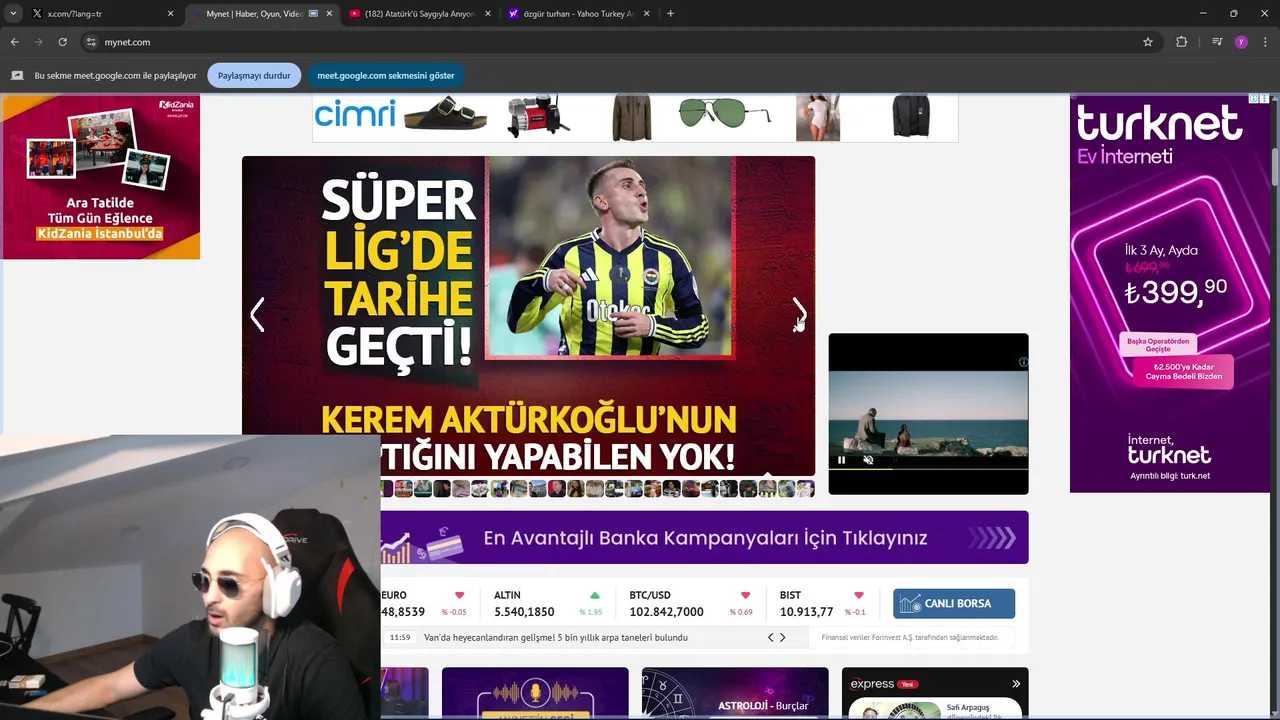Open the EURO exchange rate quote
The height and width of the screenshot is (720, 1280).
click(424, 603)
